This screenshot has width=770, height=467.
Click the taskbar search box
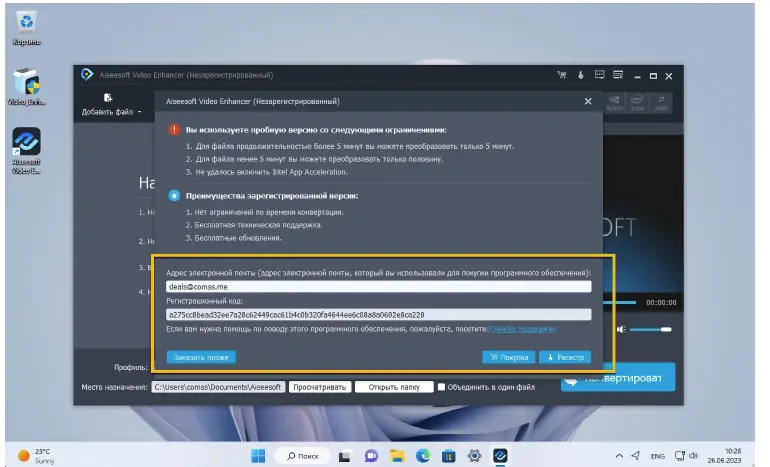[x=303, y=456]
